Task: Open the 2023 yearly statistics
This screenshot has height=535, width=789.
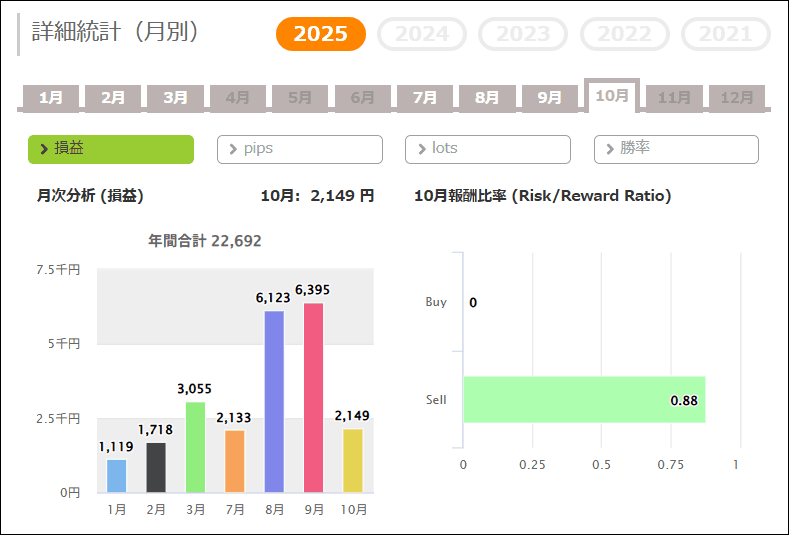Action: point(523,34)
